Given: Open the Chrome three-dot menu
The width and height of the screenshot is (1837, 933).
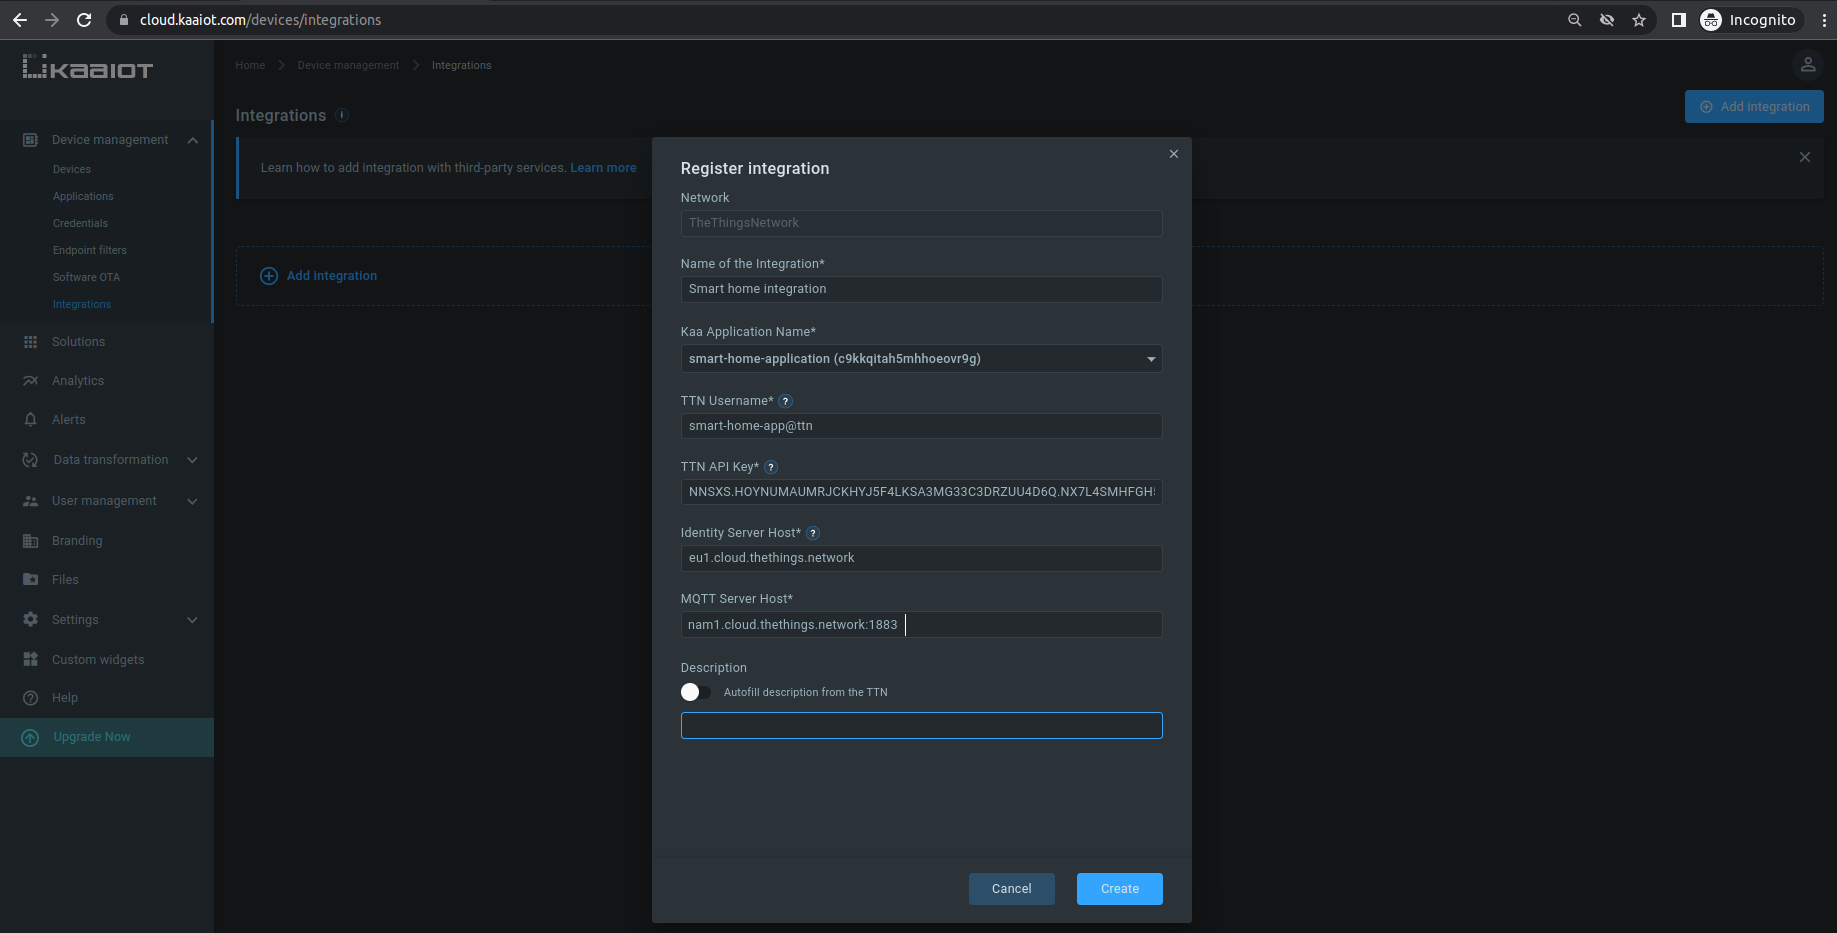Looking at the screenshot, I should click(x=1825, y=20).
